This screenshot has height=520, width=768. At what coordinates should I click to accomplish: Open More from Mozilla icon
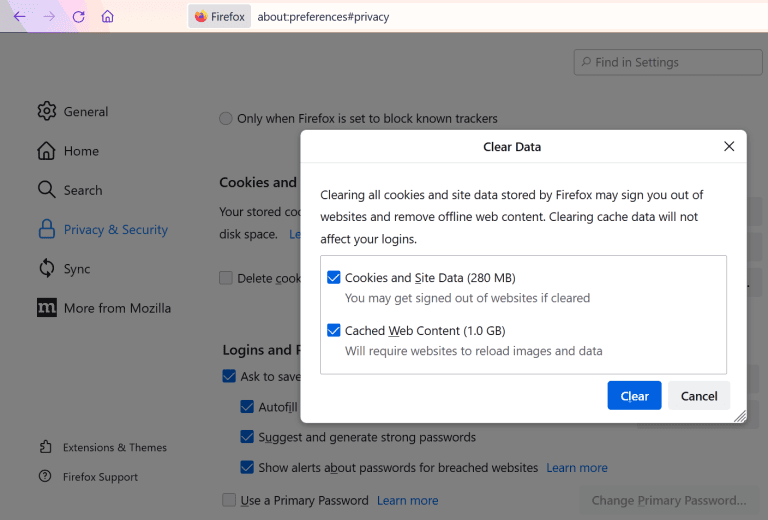click(x=46, y=308)
